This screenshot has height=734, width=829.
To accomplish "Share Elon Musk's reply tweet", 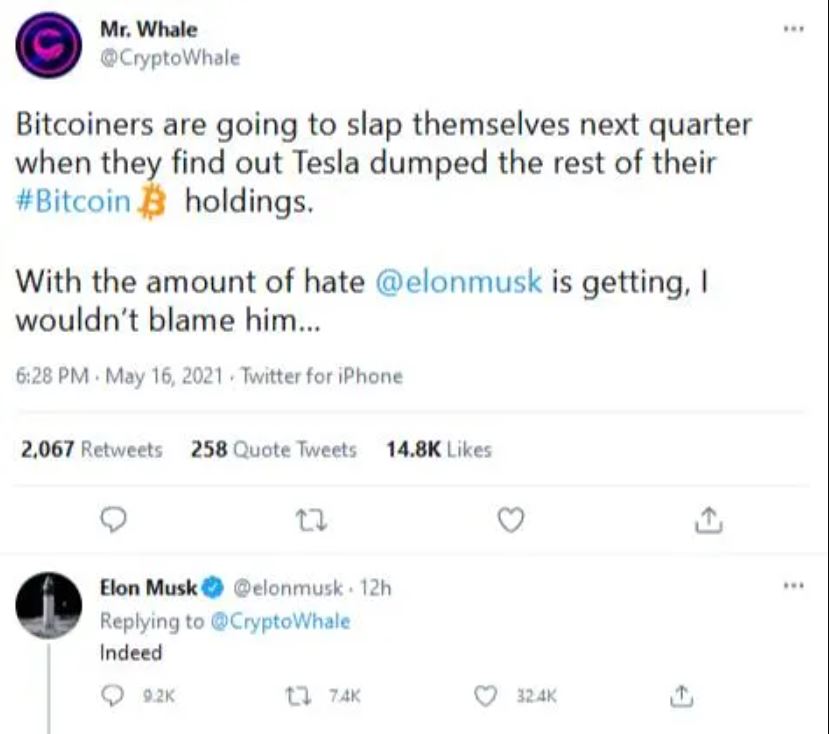I will tap(681, 696).
